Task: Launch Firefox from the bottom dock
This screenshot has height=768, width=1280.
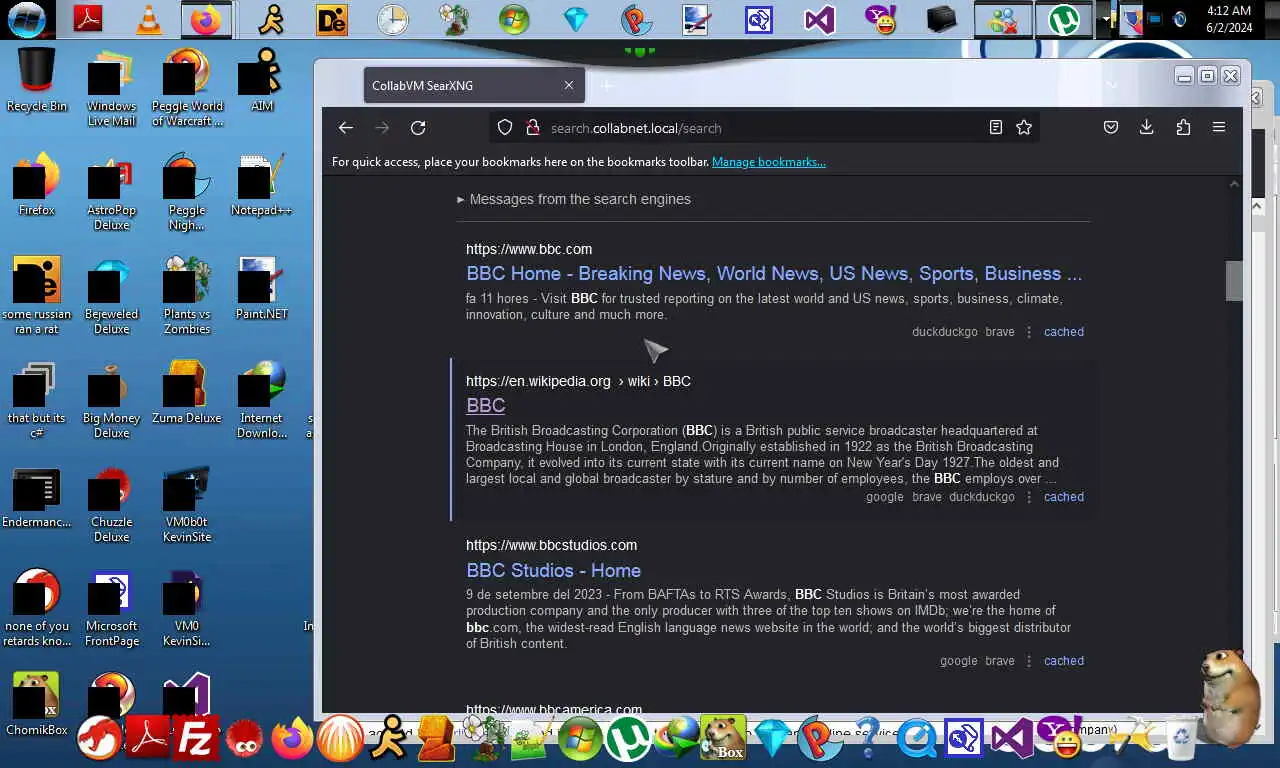Action: point(292,740)
